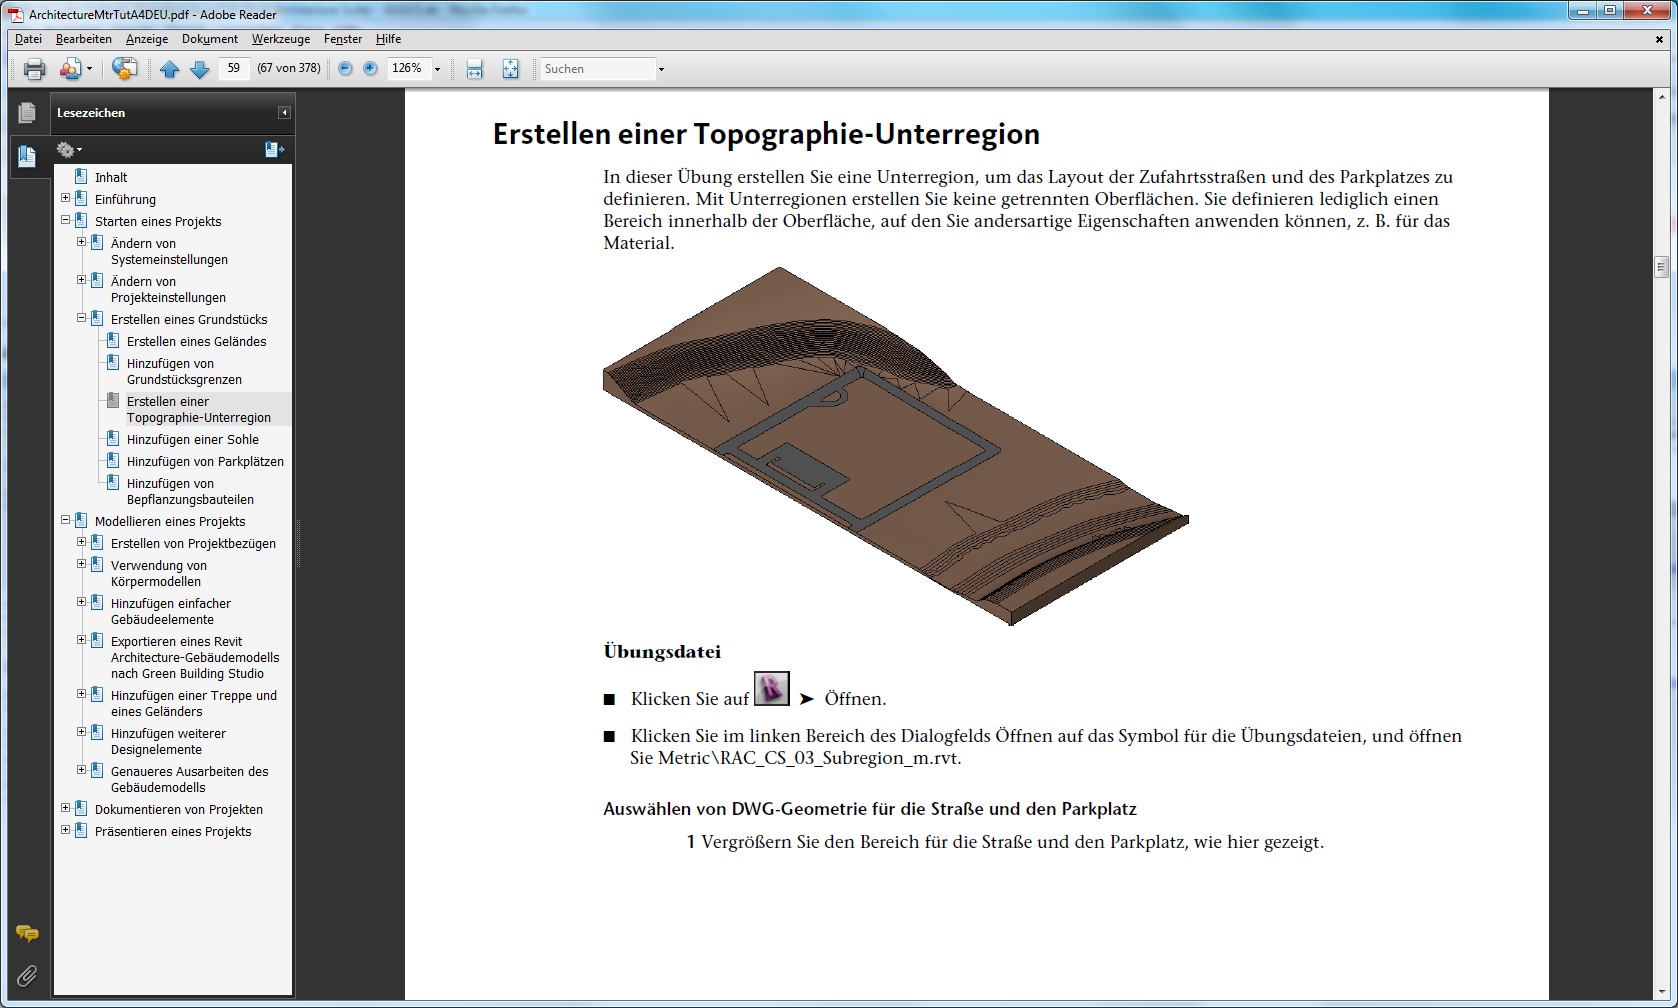
Task: Close the document with the menu-bar X
Action: 1659,39
